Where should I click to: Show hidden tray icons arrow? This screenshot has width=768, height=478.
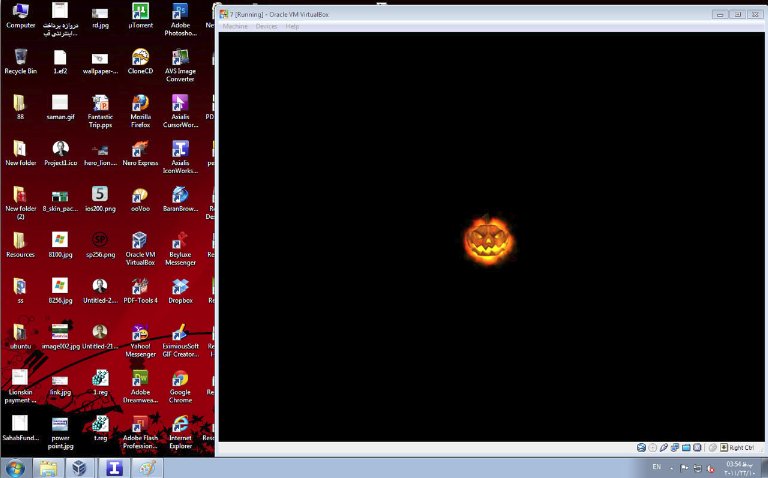pyautogui.click(x=671, y=468)
